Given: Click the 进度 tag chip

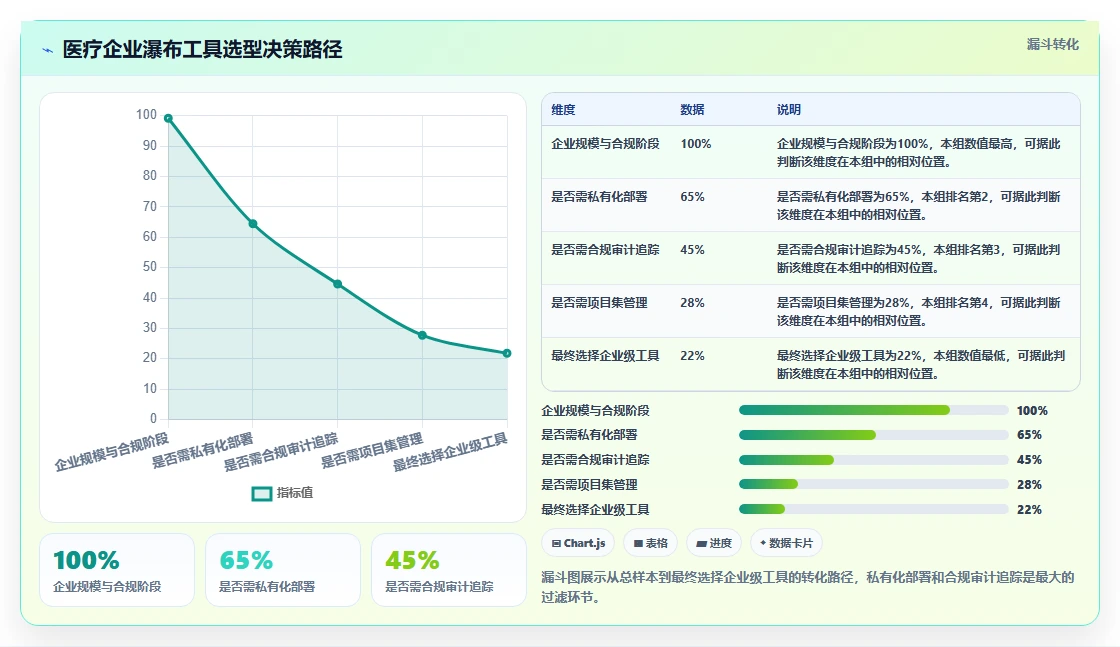Looking at the screenshot, I should click(714, 543).
